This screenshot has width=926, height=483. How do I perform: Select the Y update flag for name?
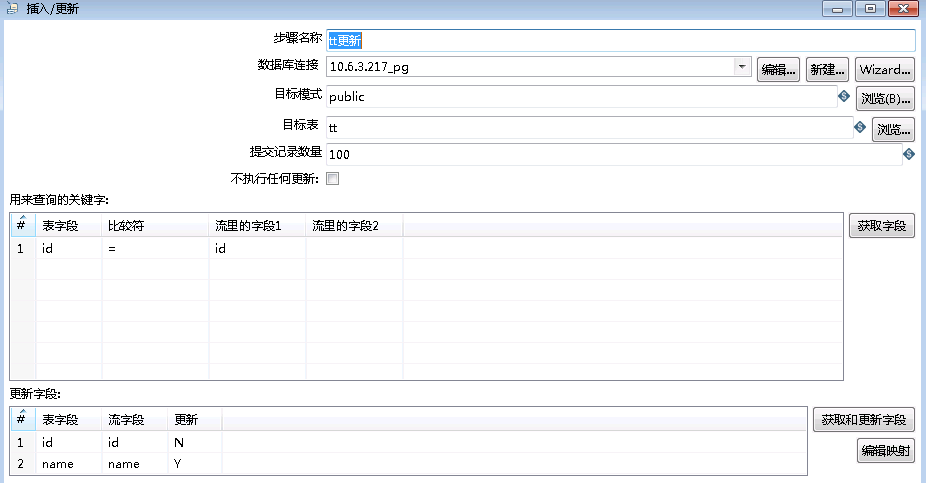(x=195, y=464)
